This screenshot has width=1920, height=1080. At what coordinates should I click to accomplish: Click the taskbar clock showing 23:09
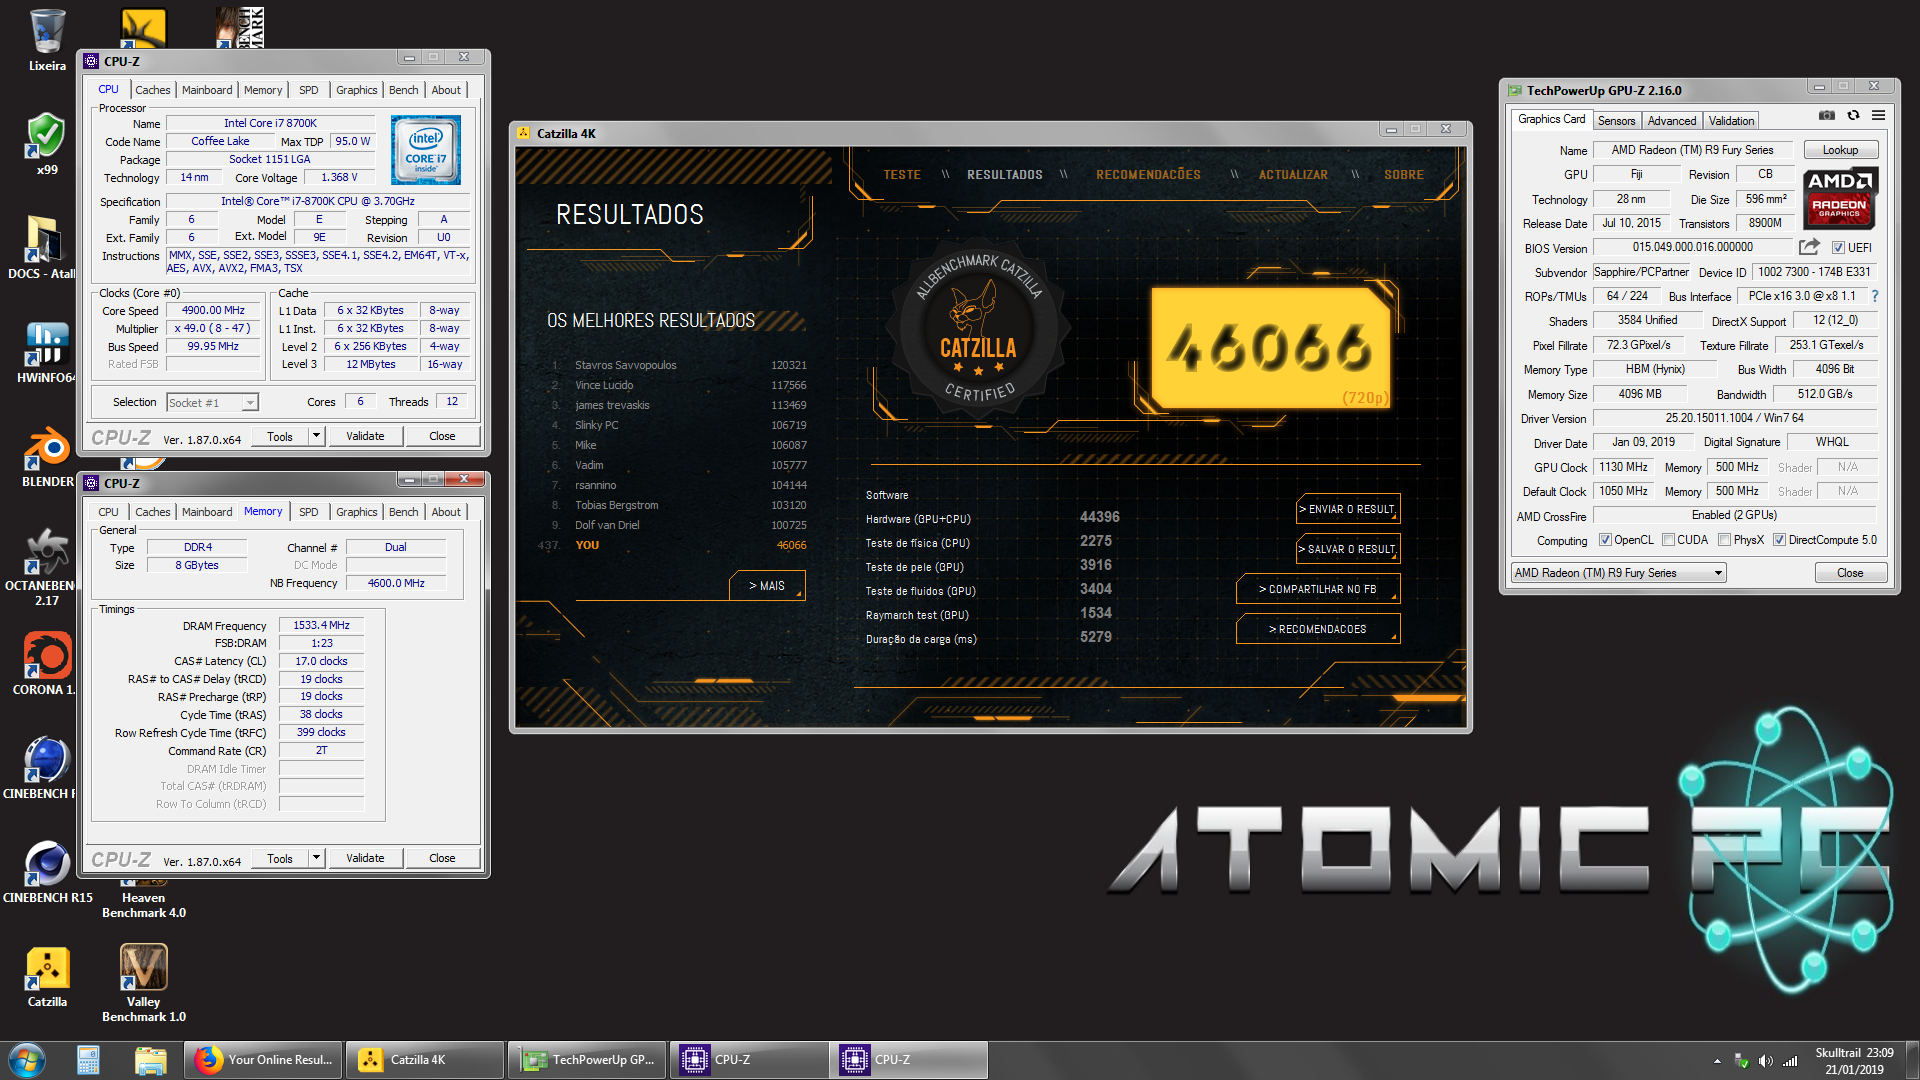tap(1854, 1061)
